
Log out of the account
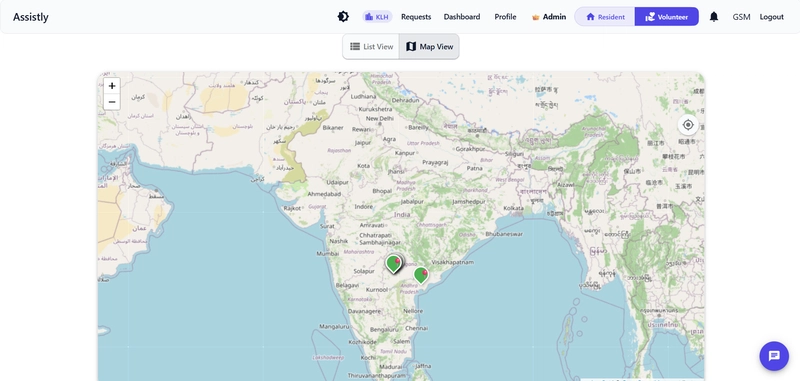coord(771,17)
